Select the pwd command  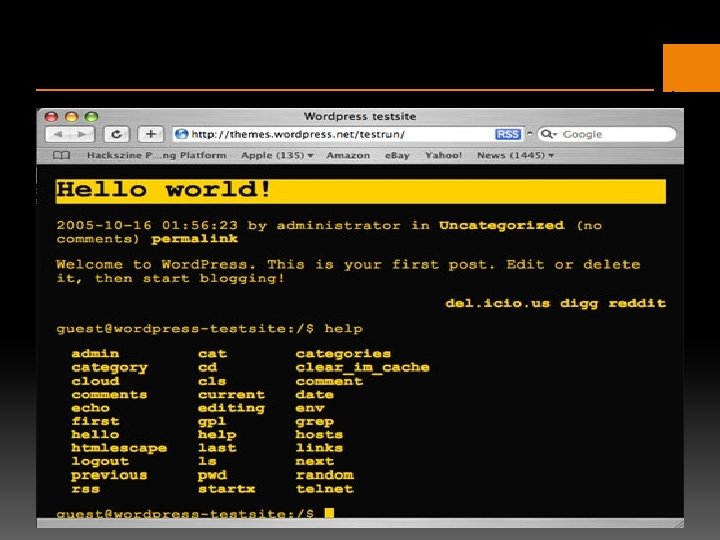coord(213,475)
